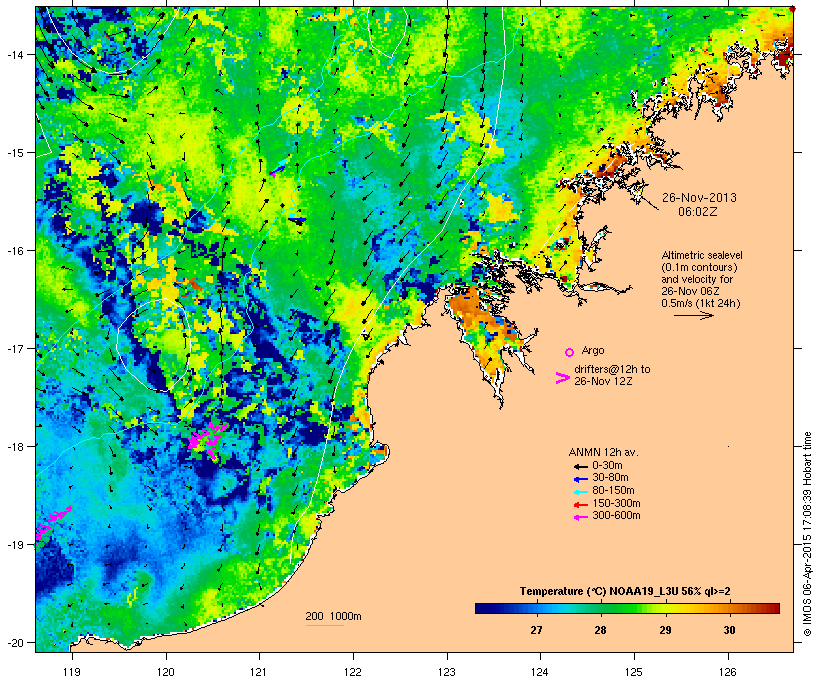Click the '-20' latitude axis label
This screenshot has width=820, height=680.
pos(14,643)
